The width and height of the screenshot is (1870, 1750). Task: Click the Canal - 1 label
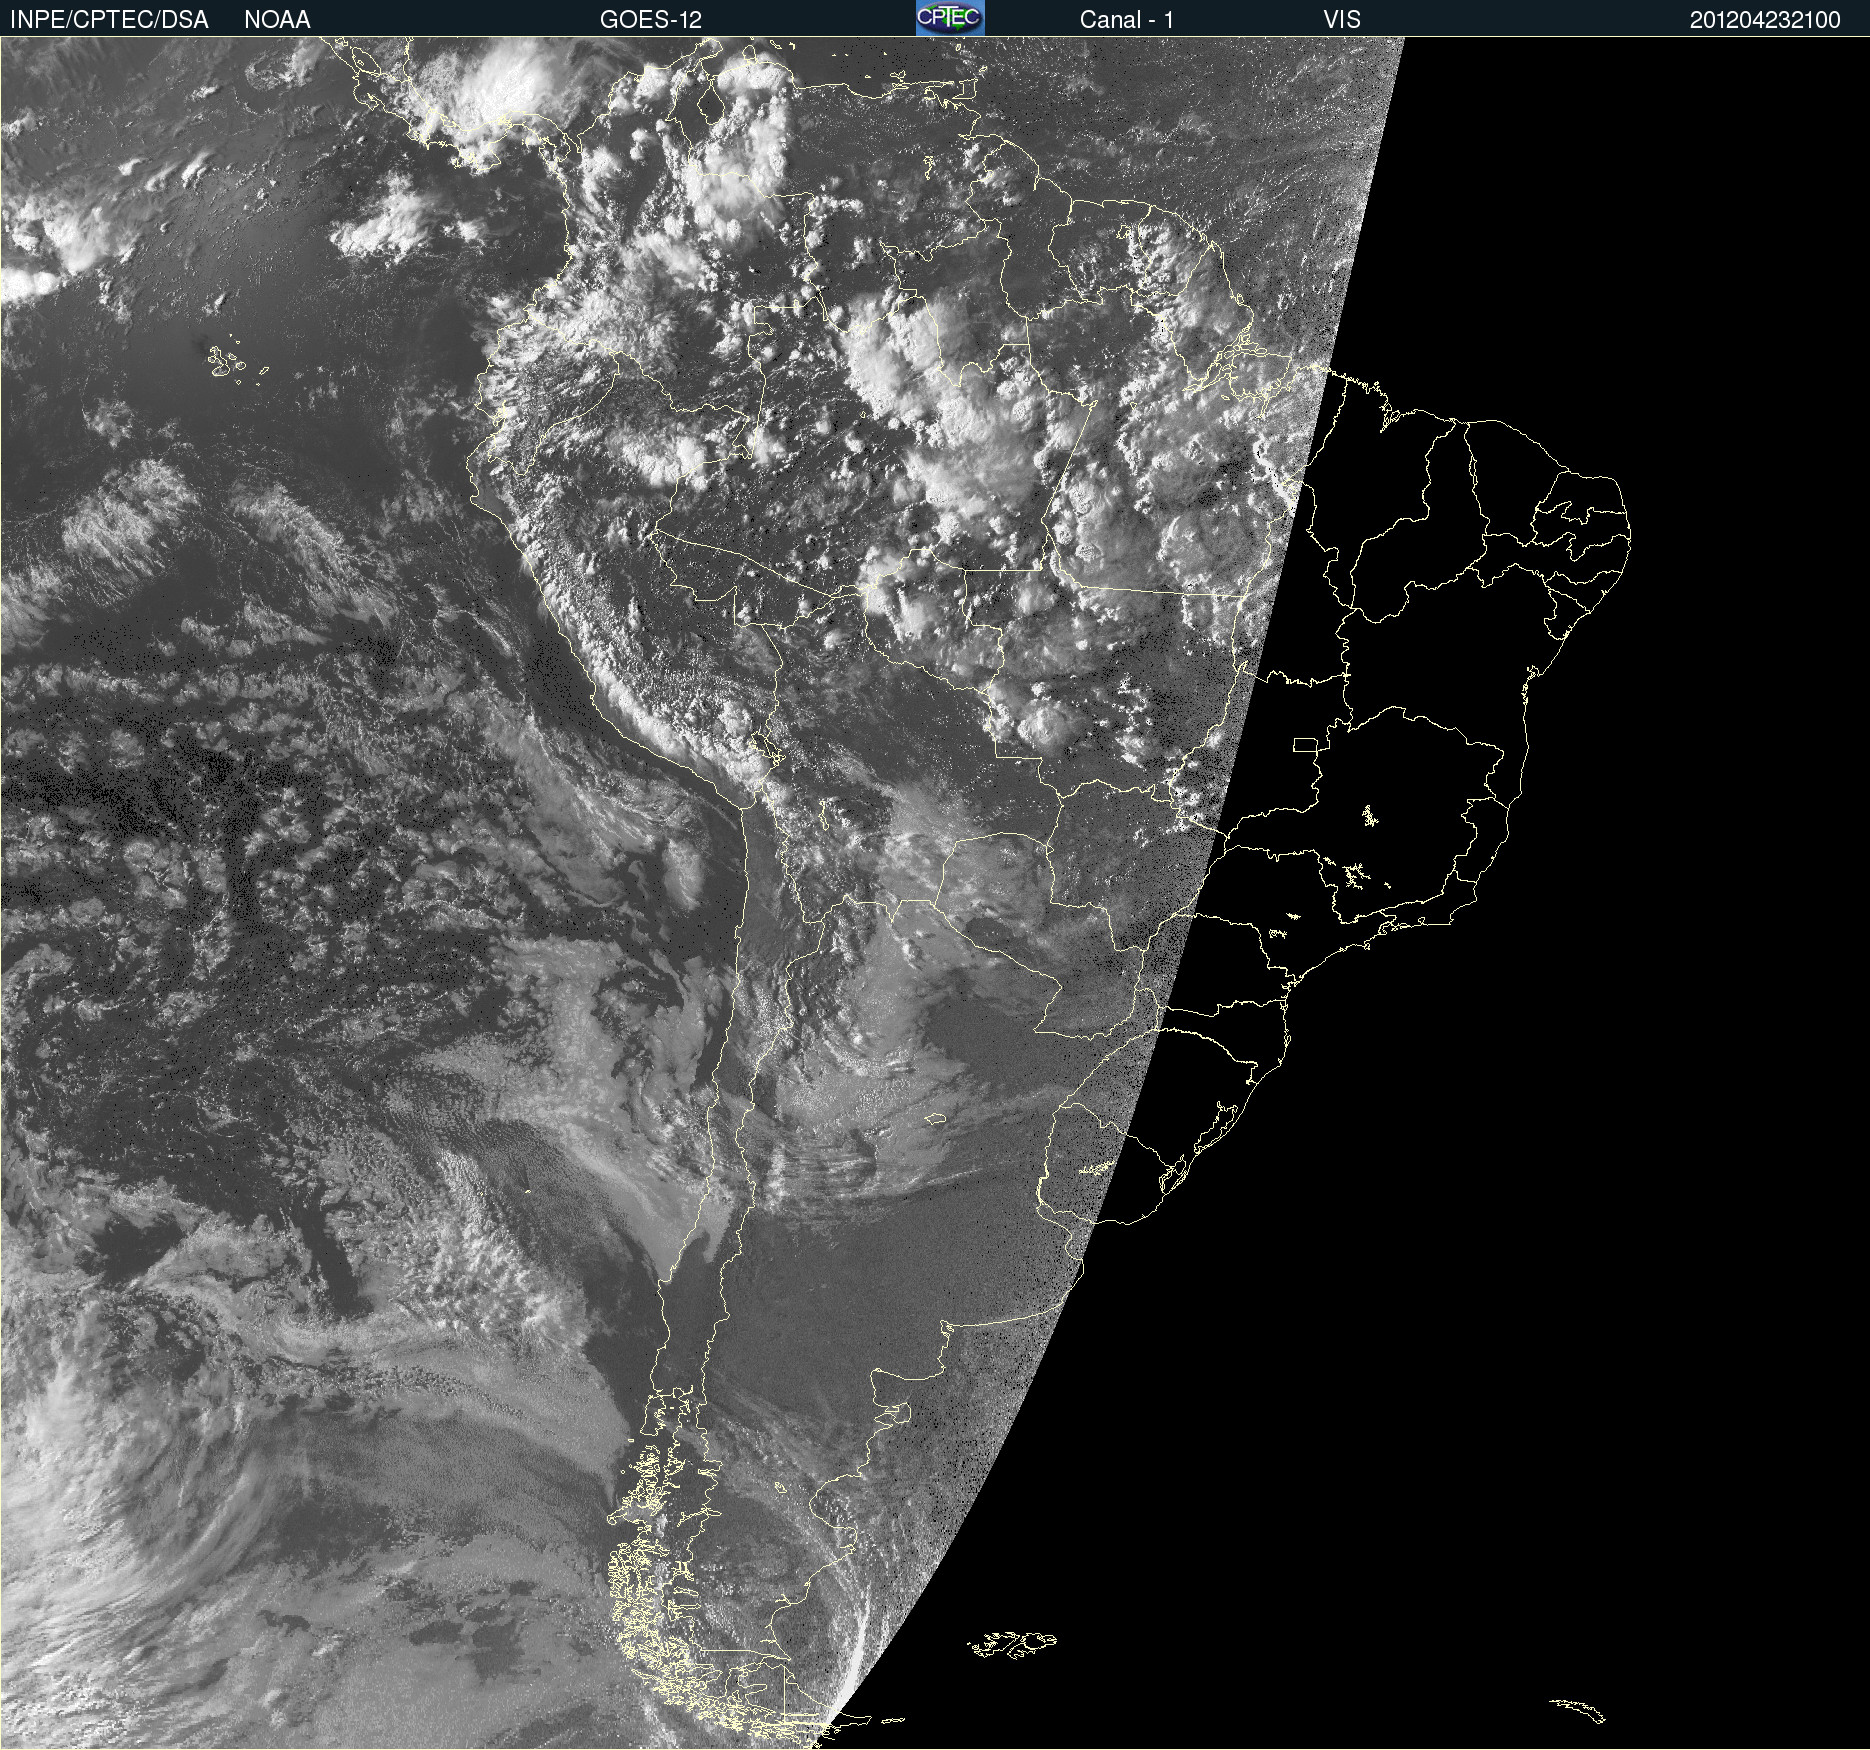tap(1126, 20)
